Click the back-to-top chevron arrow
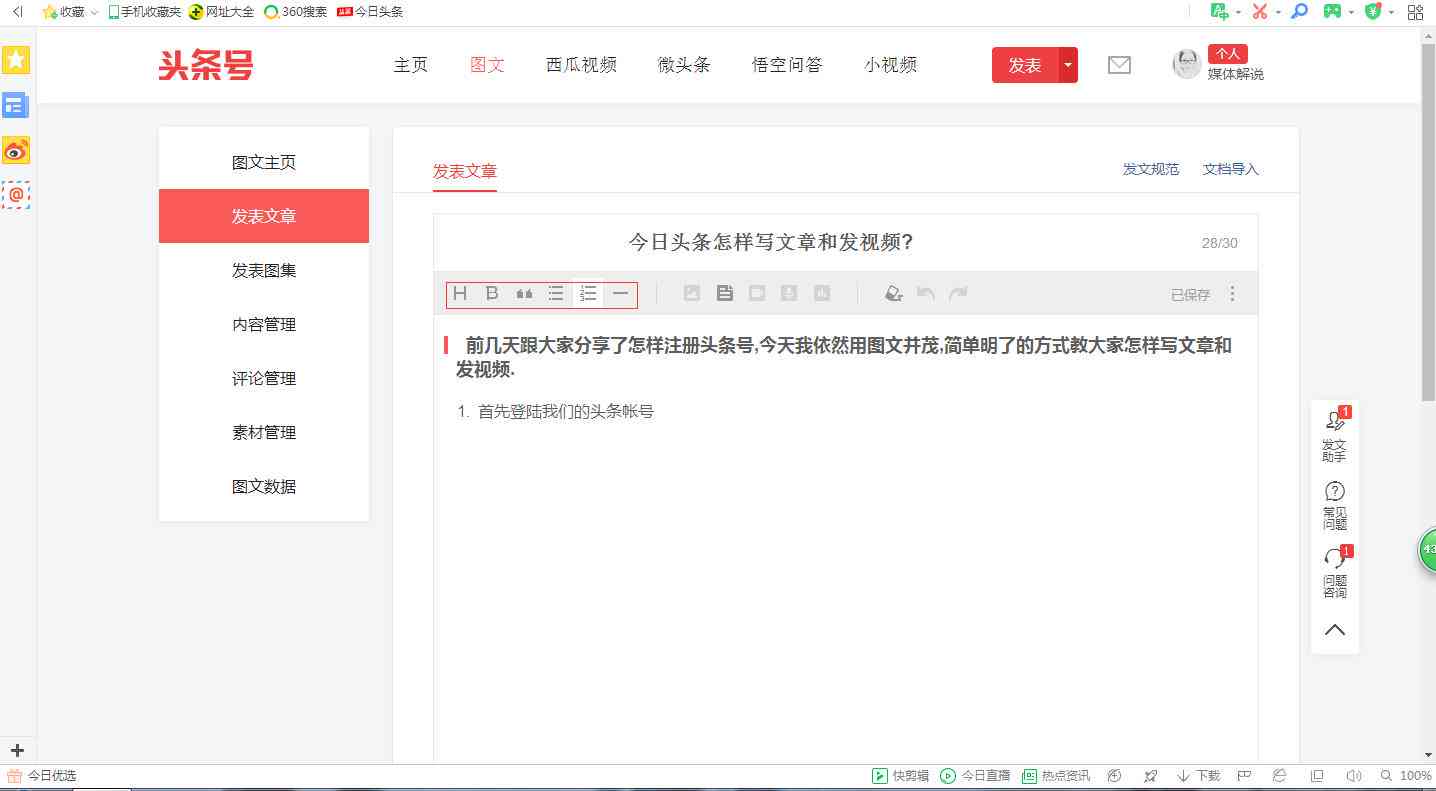Screen dimensions: 1436x791 1335,629
